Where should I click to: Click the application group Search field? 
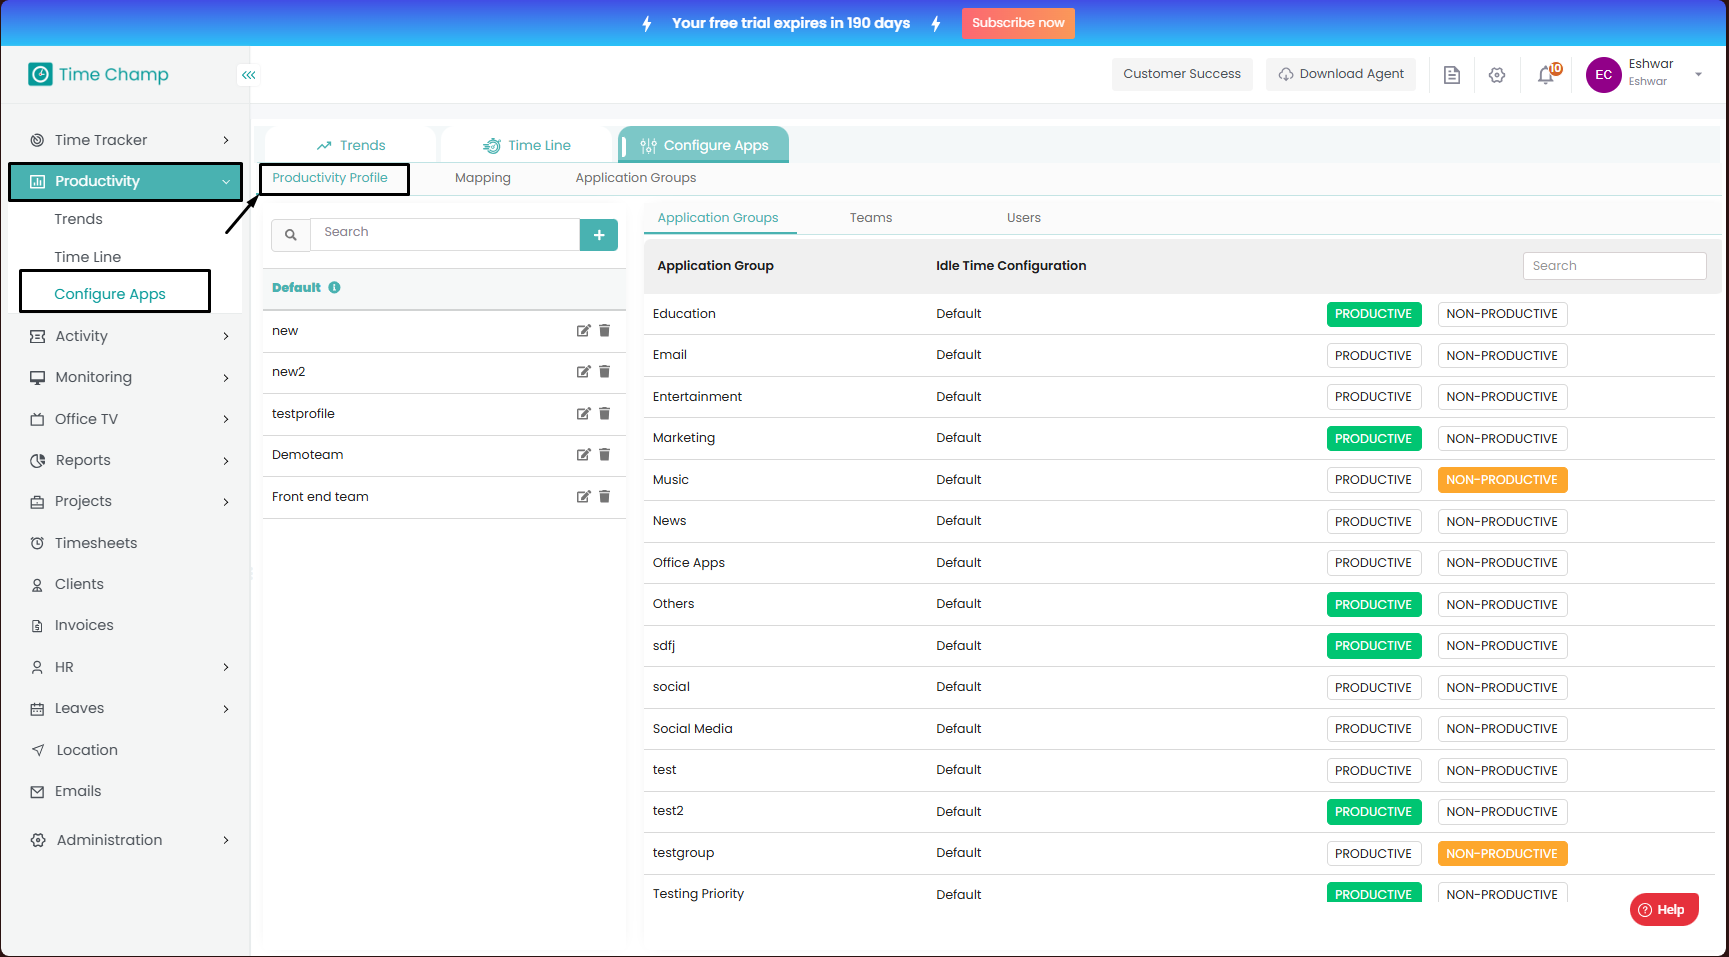1613,266
